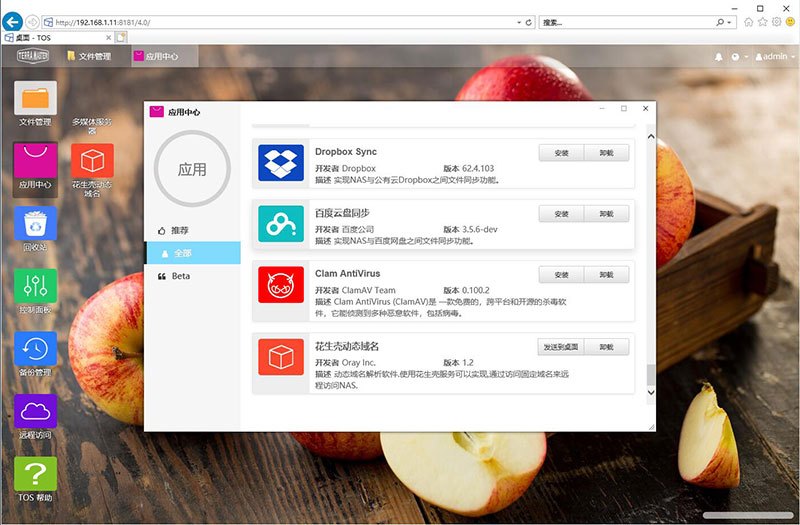Uninstall Dropbox Sync with 卸载 button
The image size is (800, 525).
click(x=606, y=153)
